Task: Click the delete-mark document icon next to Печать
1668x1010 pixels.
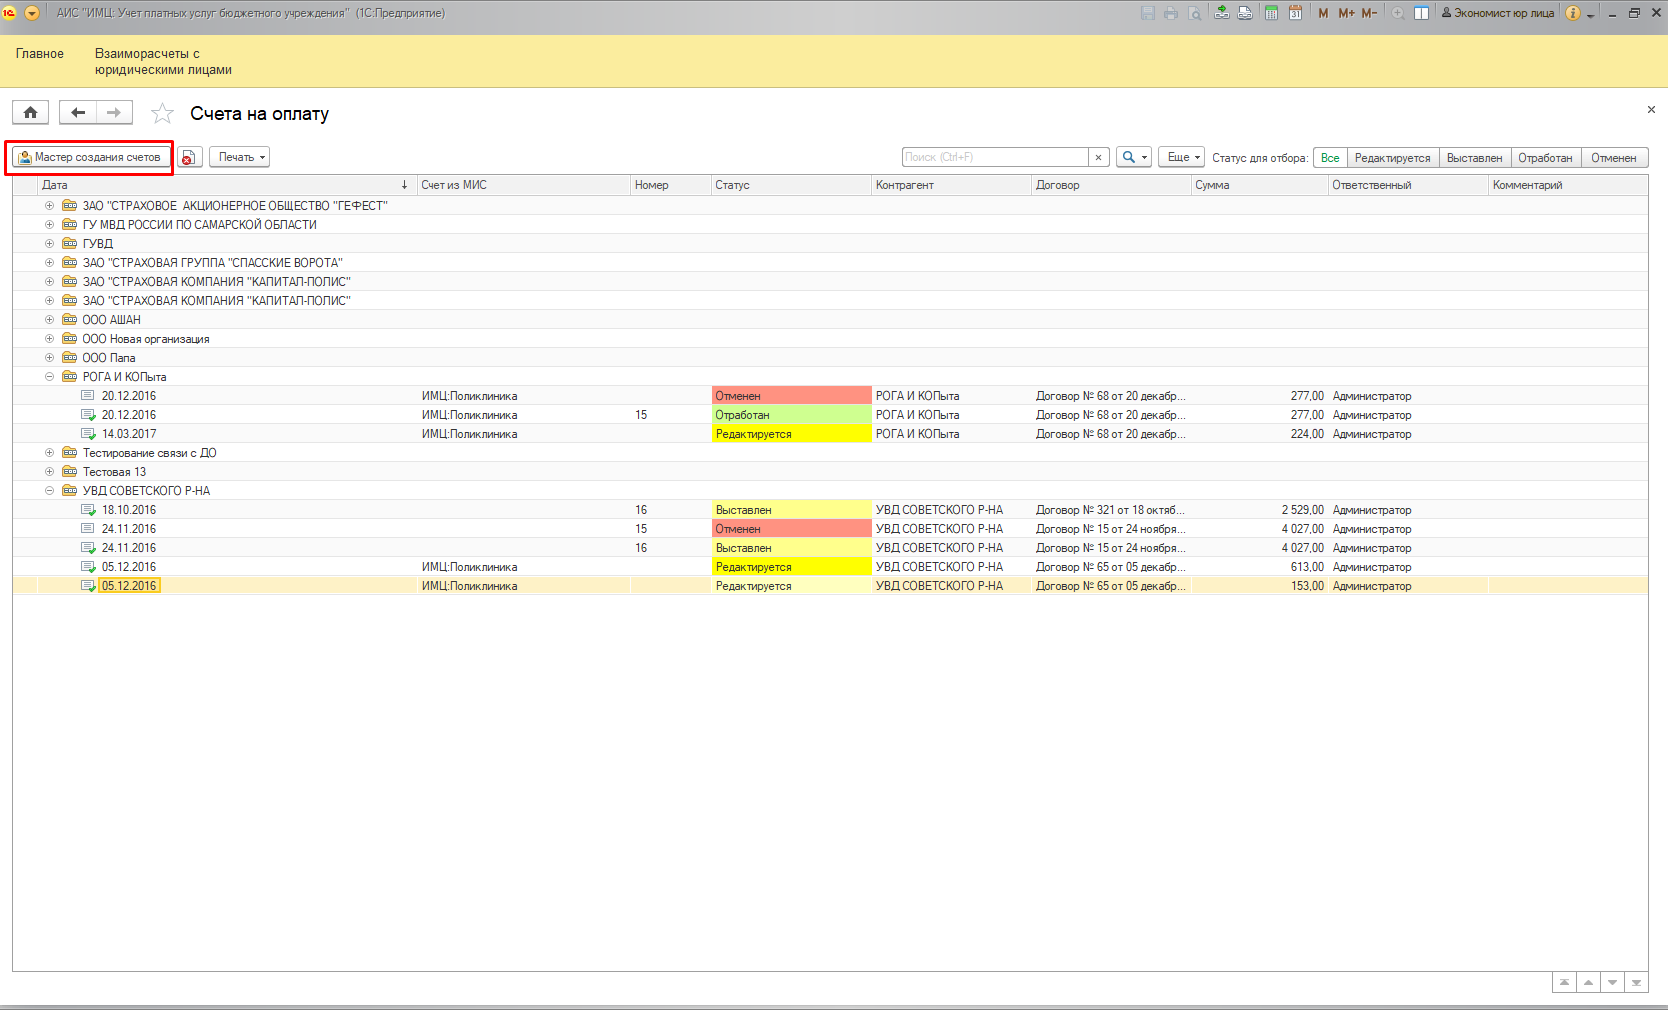Action: point(189,157)
